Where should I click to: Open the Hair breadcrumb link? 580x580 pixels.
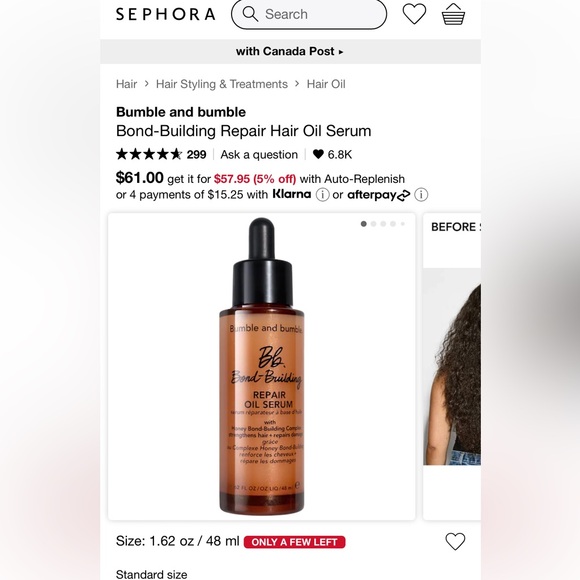pyautogui.click(x=127, y=84)
